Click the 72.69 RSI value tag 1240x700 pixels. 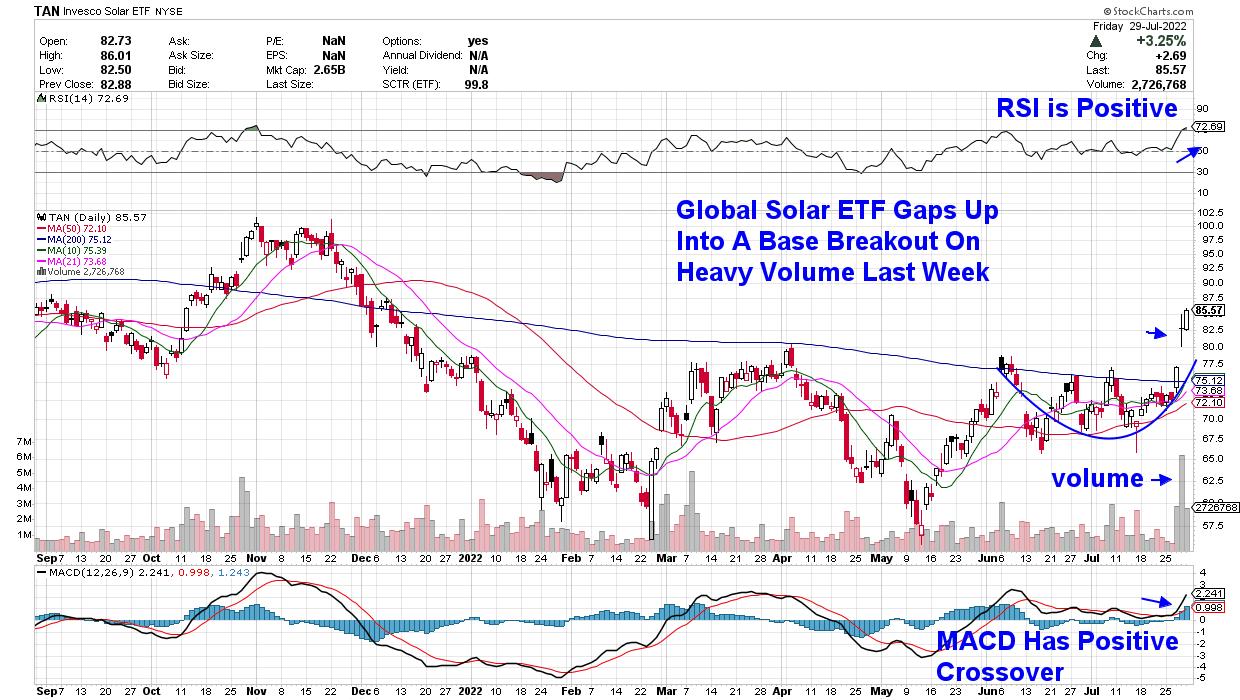click(1210, 127)
